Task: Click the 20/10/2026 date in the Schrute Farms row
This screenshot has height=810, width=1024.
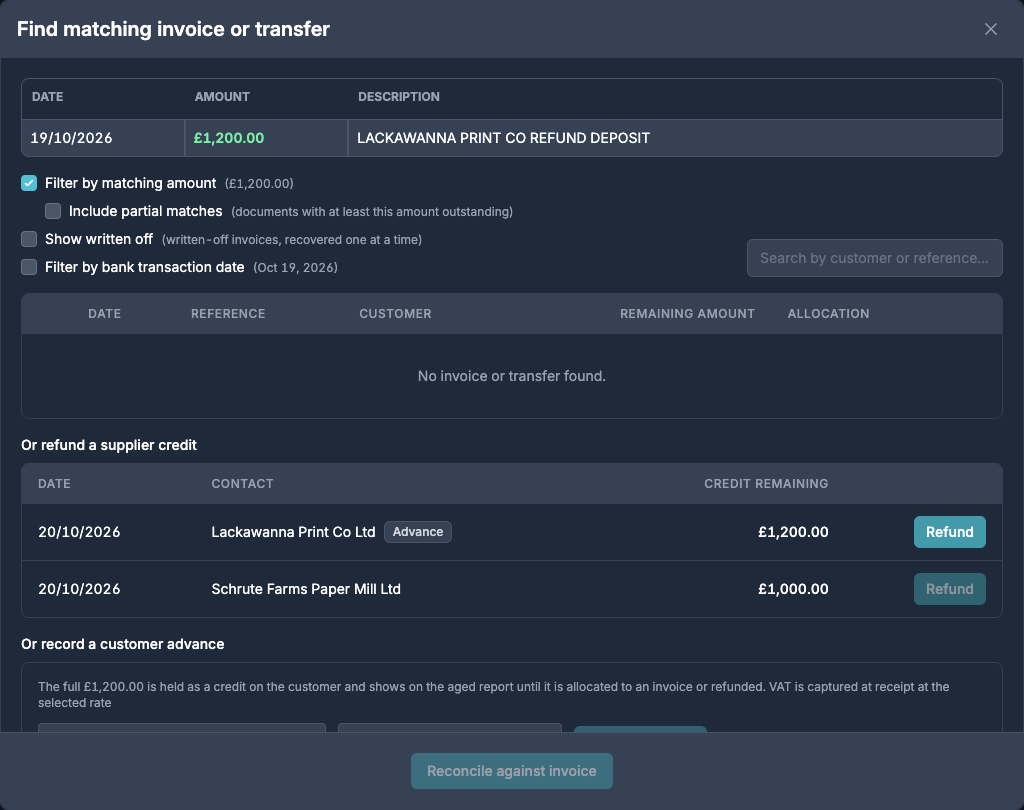Action: (x=79, y=589)
